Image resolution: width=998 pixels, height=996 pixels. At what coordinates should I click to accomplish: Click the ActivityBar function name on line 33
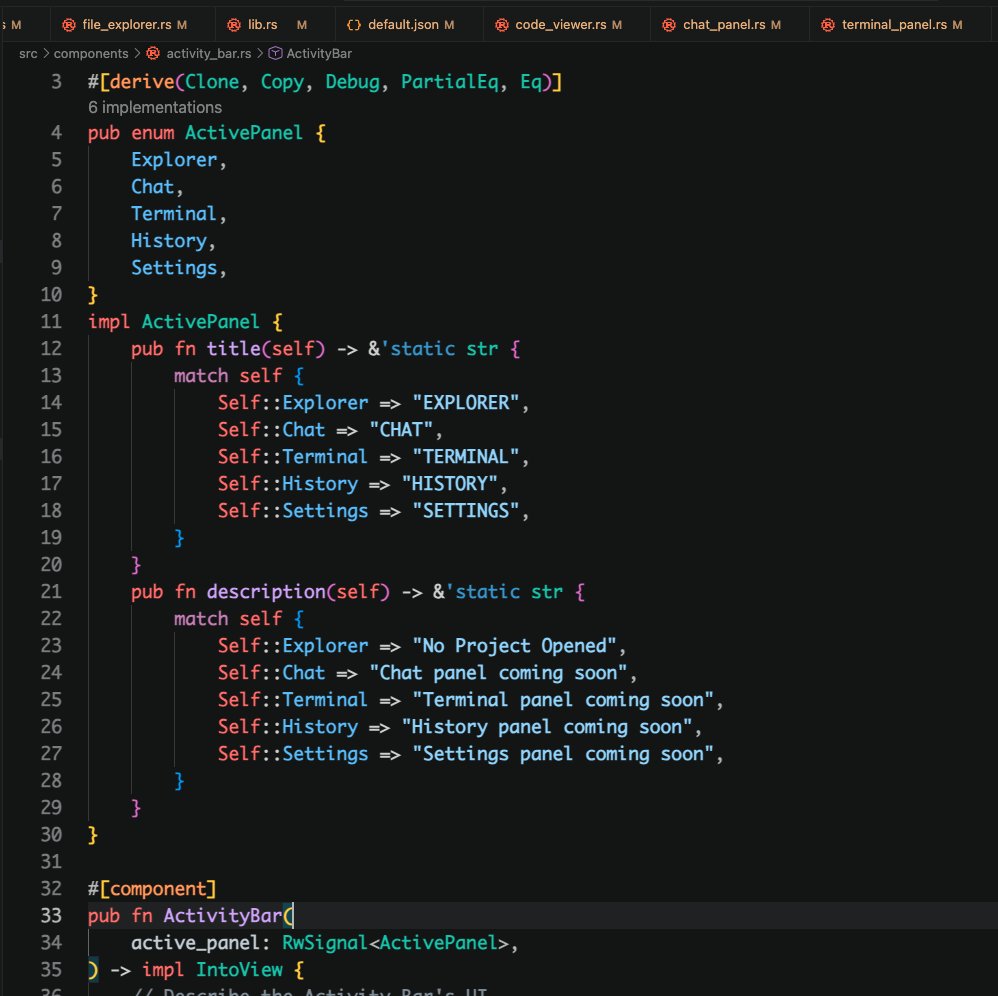tap(222, 915)
